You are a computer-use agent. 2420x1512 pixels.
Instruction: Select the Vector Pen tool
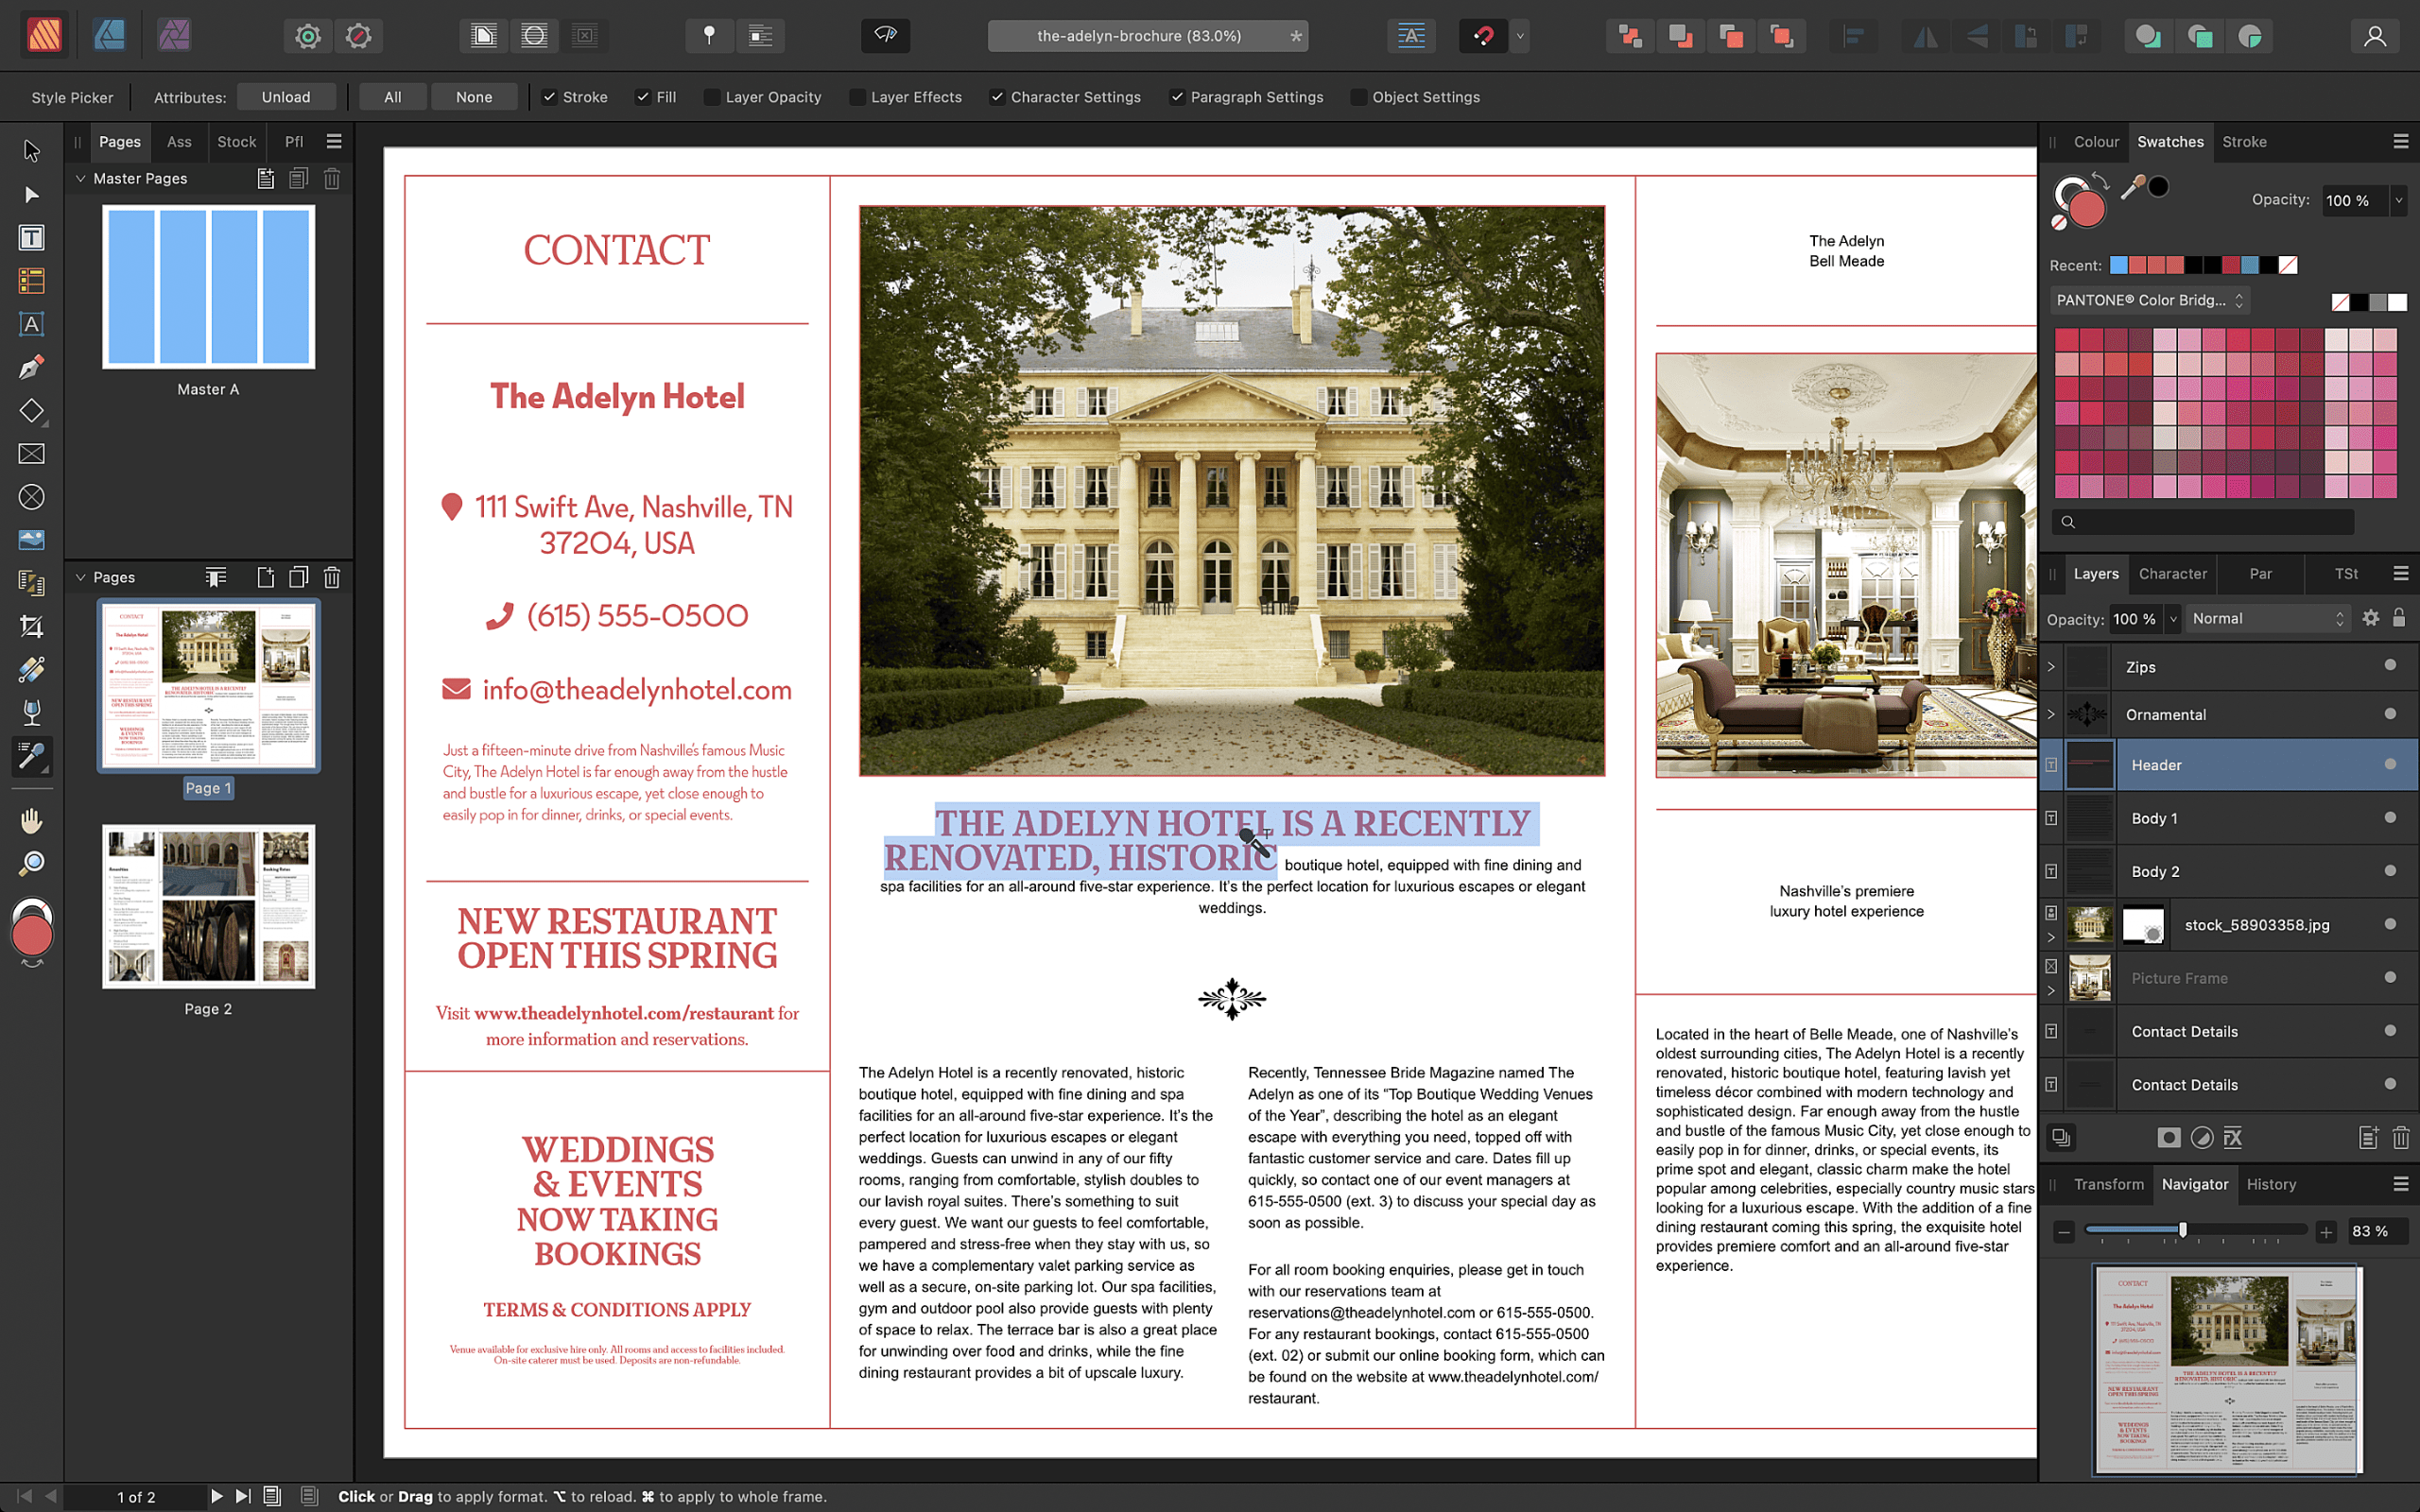(x=29, y=368)
